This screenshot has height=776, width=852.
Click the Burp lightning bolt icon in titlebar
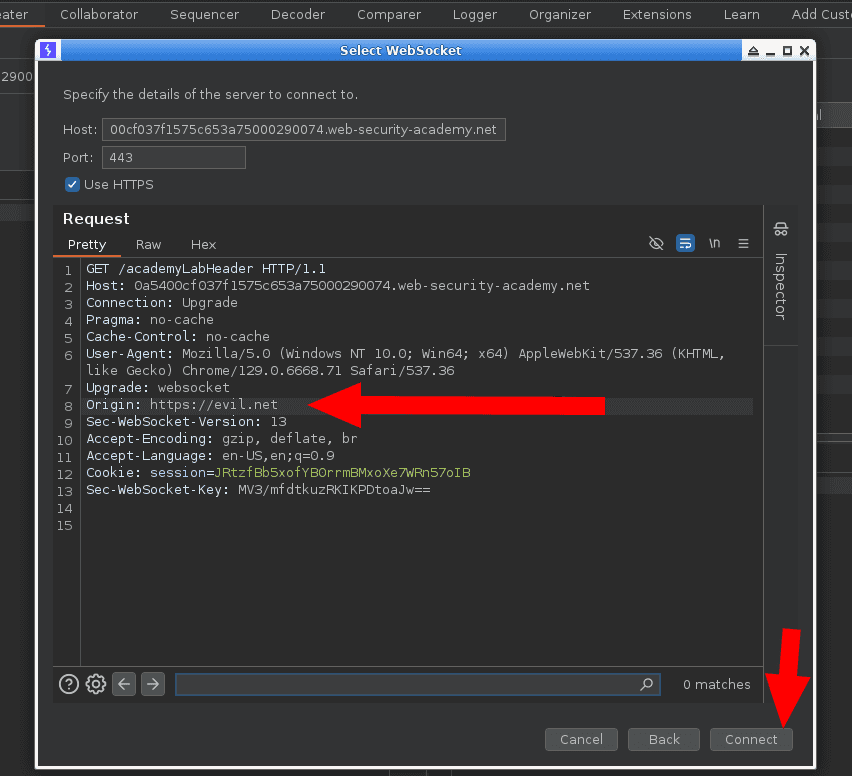click(48, 49)
